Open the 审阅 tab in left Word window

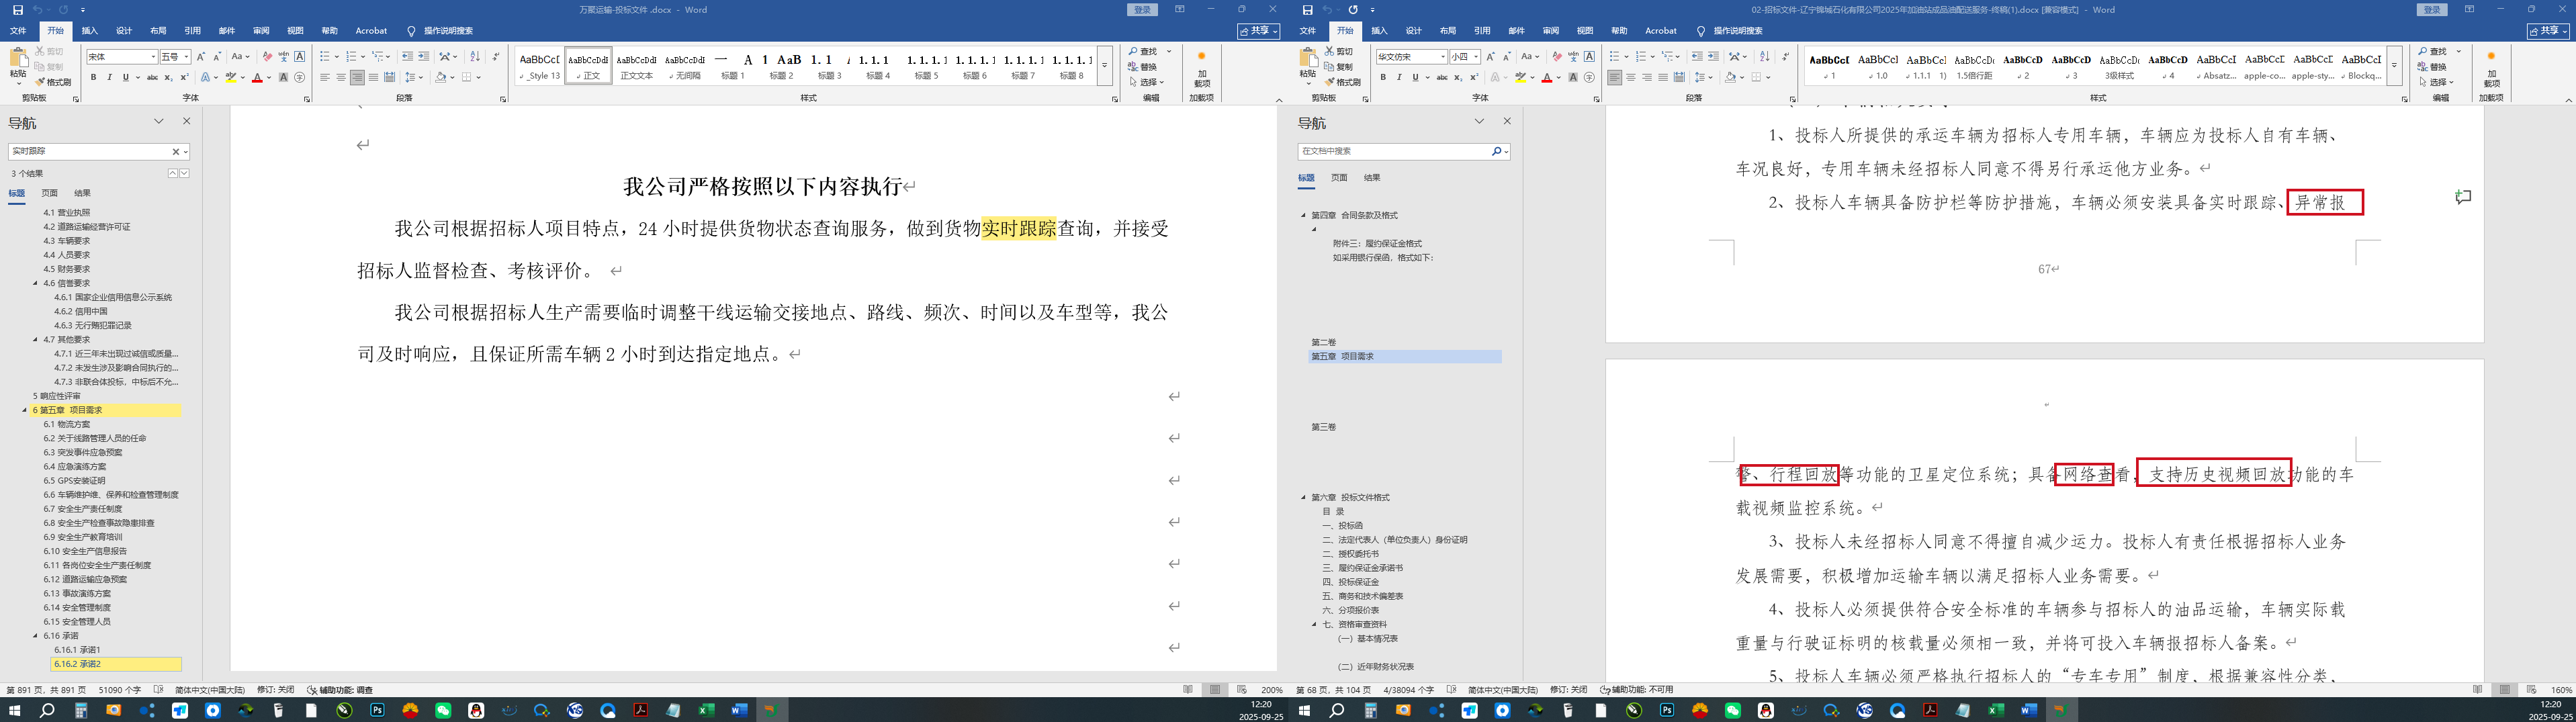point(261,31)
